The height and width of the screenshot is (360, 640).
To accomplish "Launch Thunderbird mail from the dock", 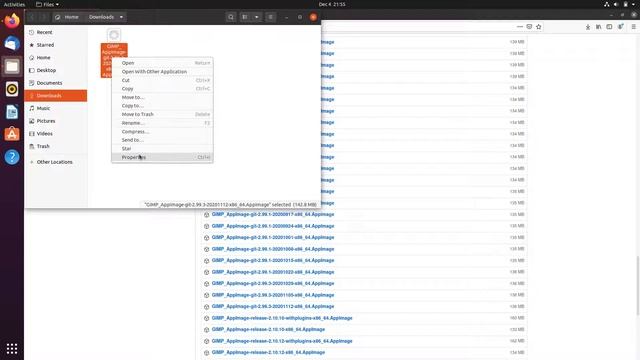I will (x=12, y=43).
